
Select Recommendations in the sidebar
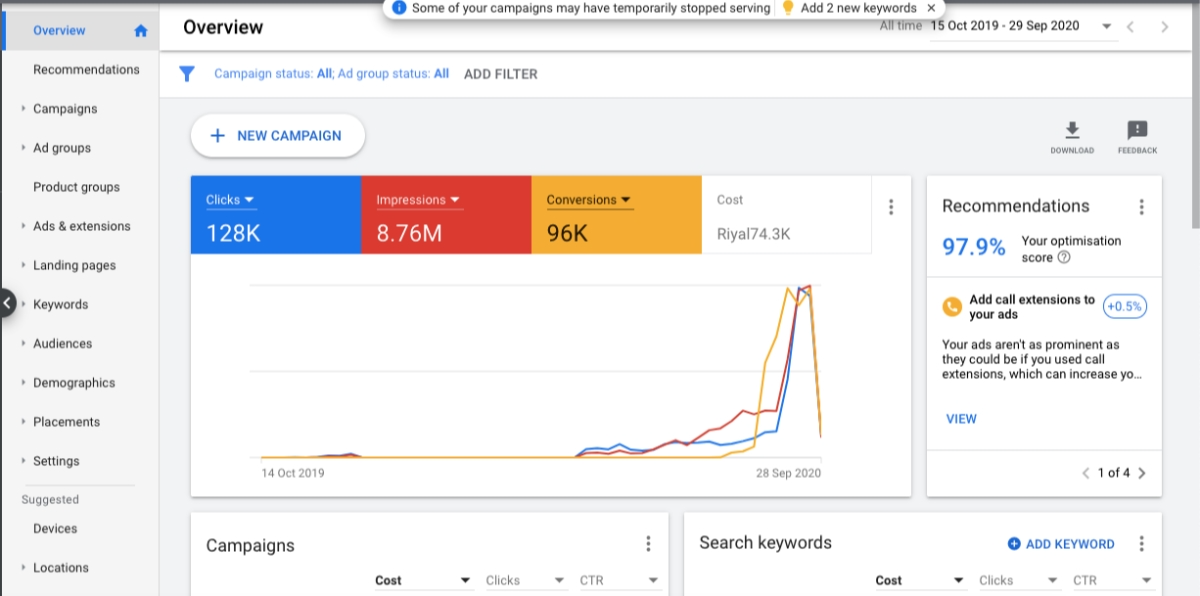[86, 70]
